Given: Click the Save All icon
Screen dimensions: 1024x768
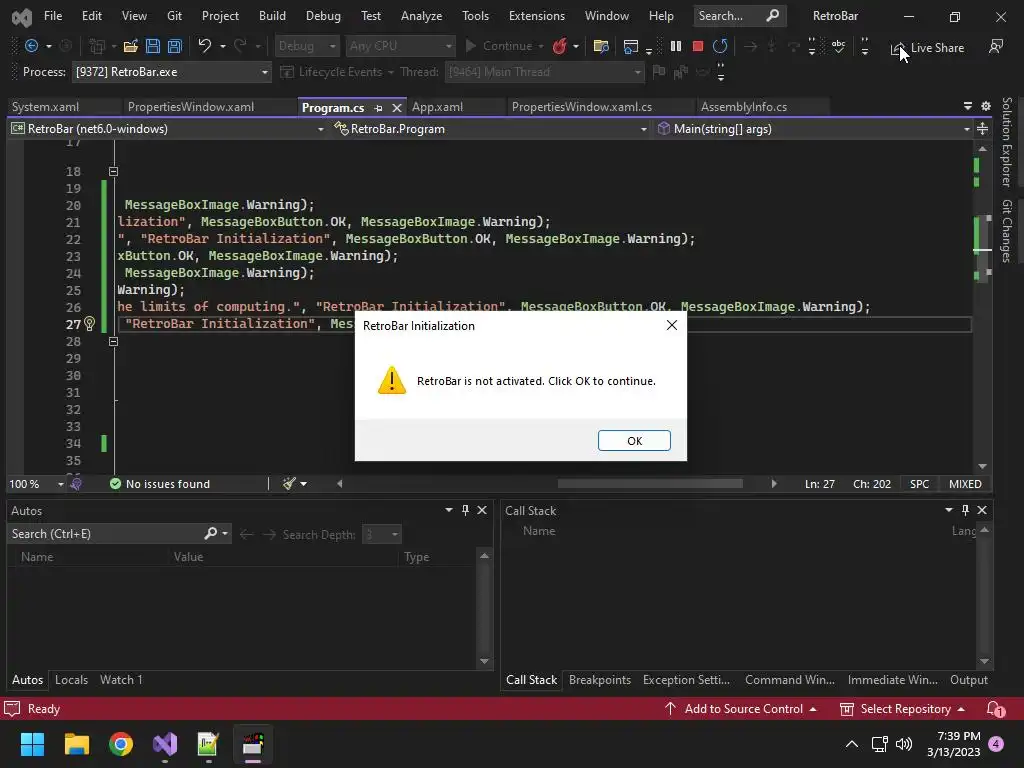Looking at the screenshot, I should click(174, 46).
